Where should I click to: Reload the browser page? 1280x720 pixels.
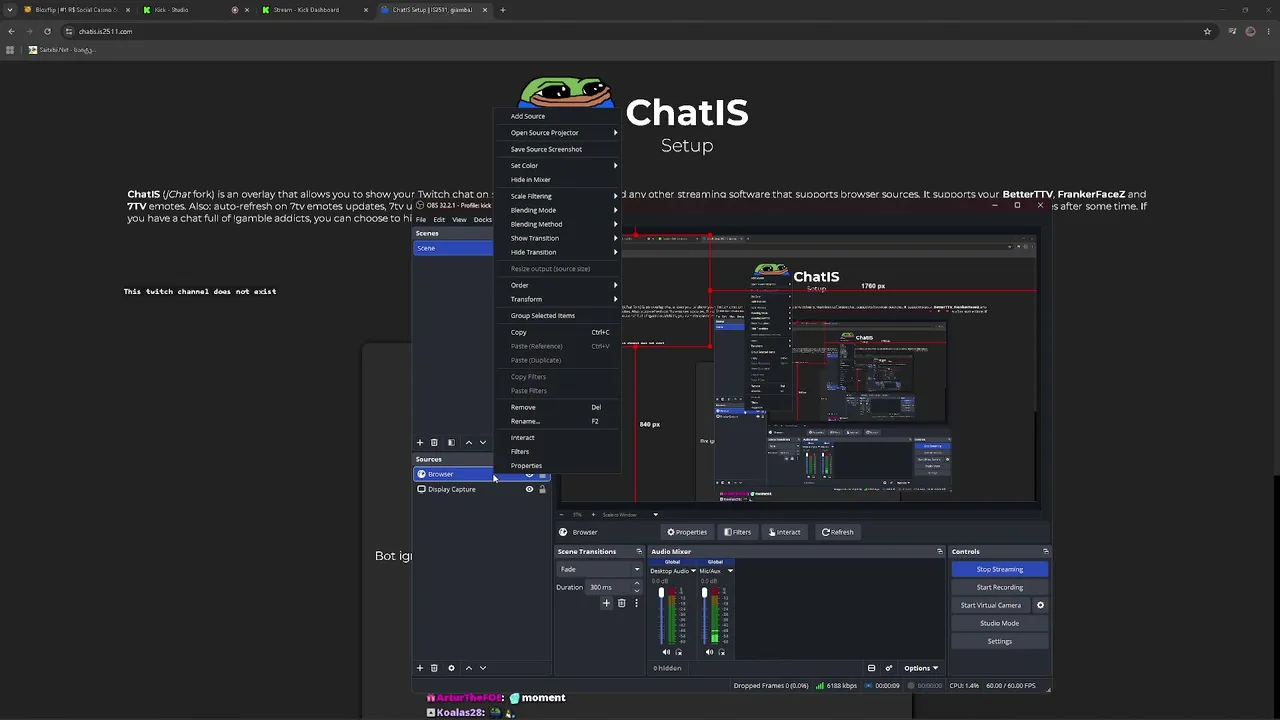pos(47,31)
